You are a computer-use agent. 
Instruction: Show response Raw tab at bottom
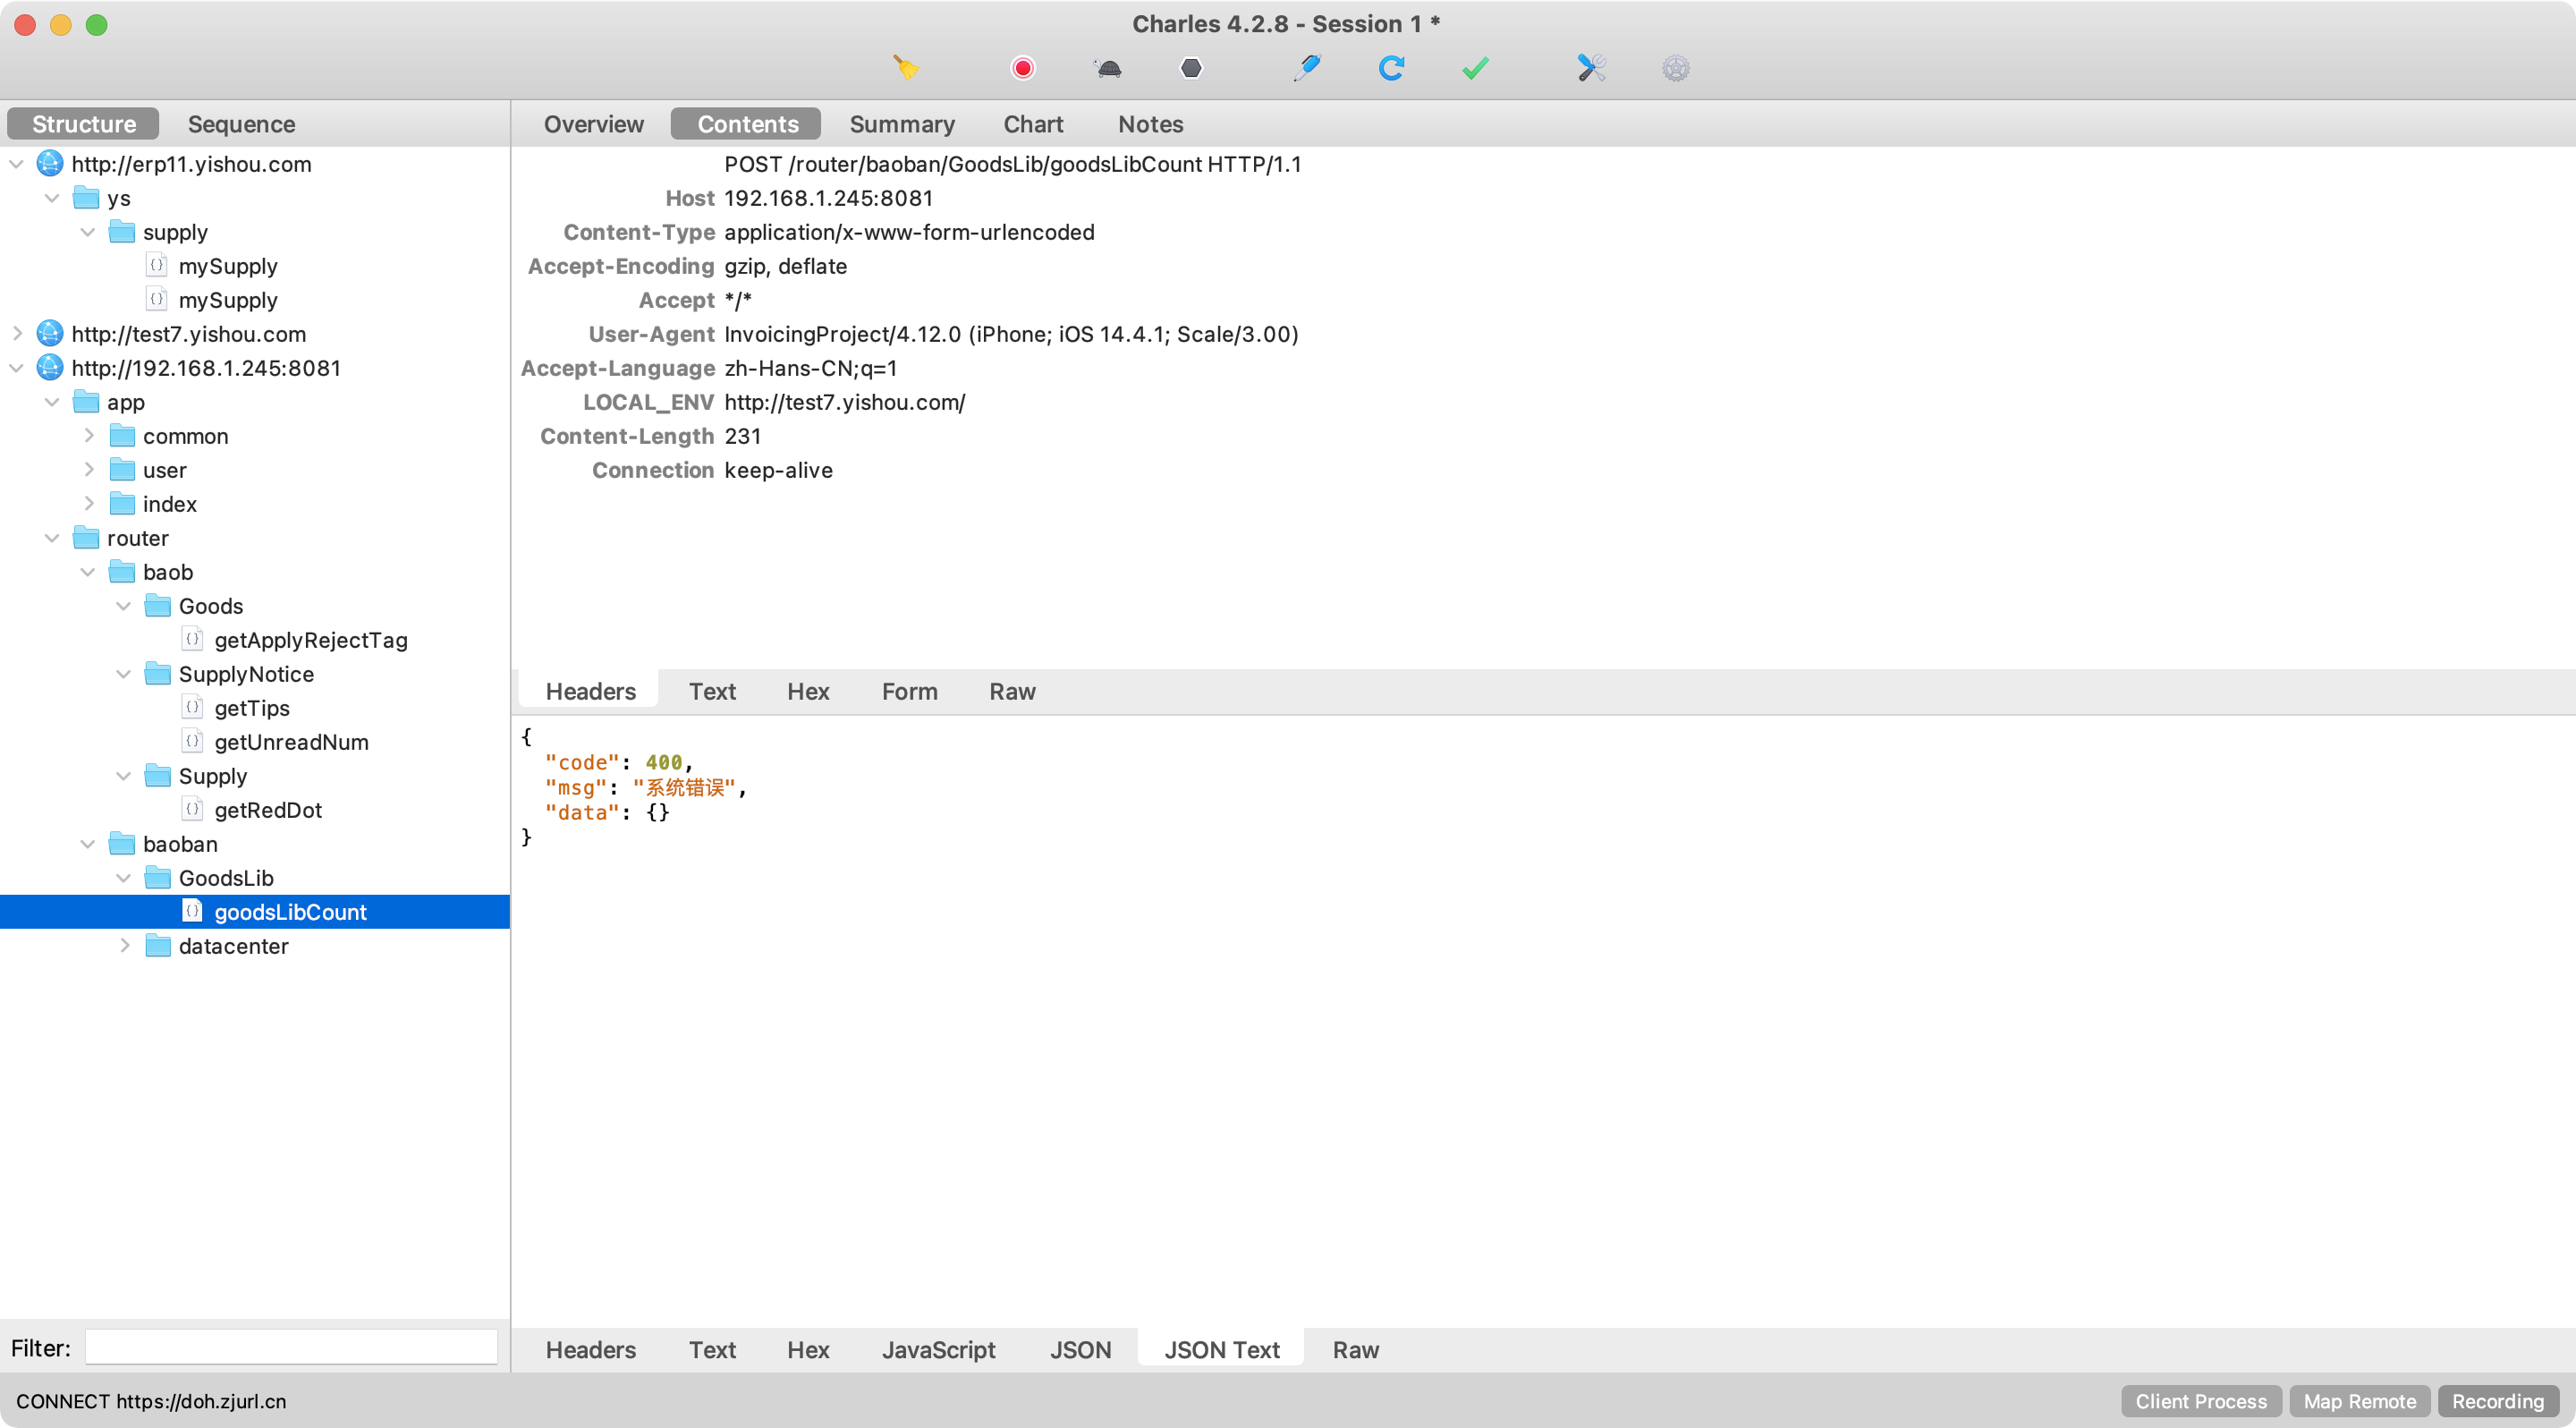click(x=1355, y=1350)
